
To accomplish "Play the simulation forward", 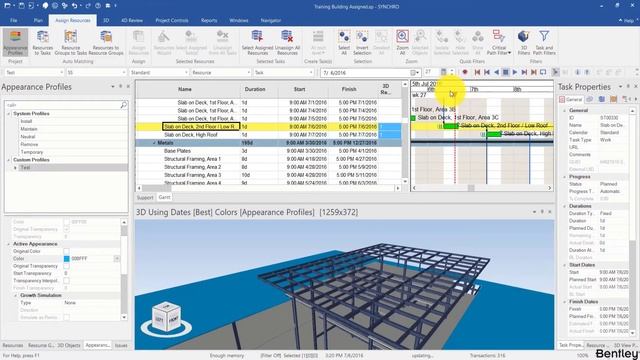I will click(x=515, y=72).
